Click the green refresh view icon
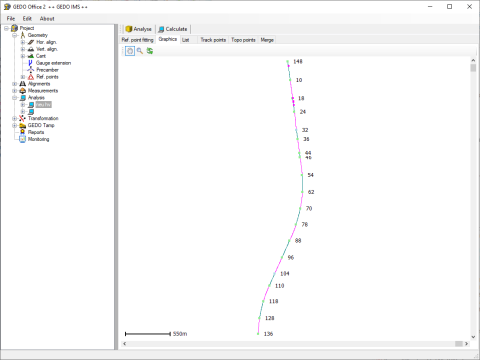Viewport: 480px width, 360px height. point(150,51)
